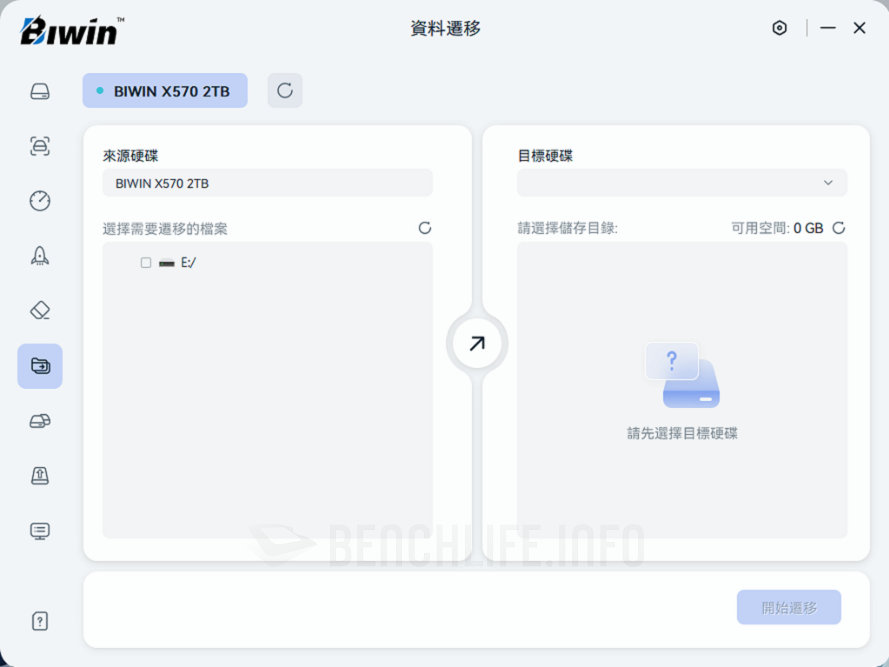The width and height of the screenshot is (889, 667).
Task: Open the secure erase eraser icon
Action: click(40, 311)
